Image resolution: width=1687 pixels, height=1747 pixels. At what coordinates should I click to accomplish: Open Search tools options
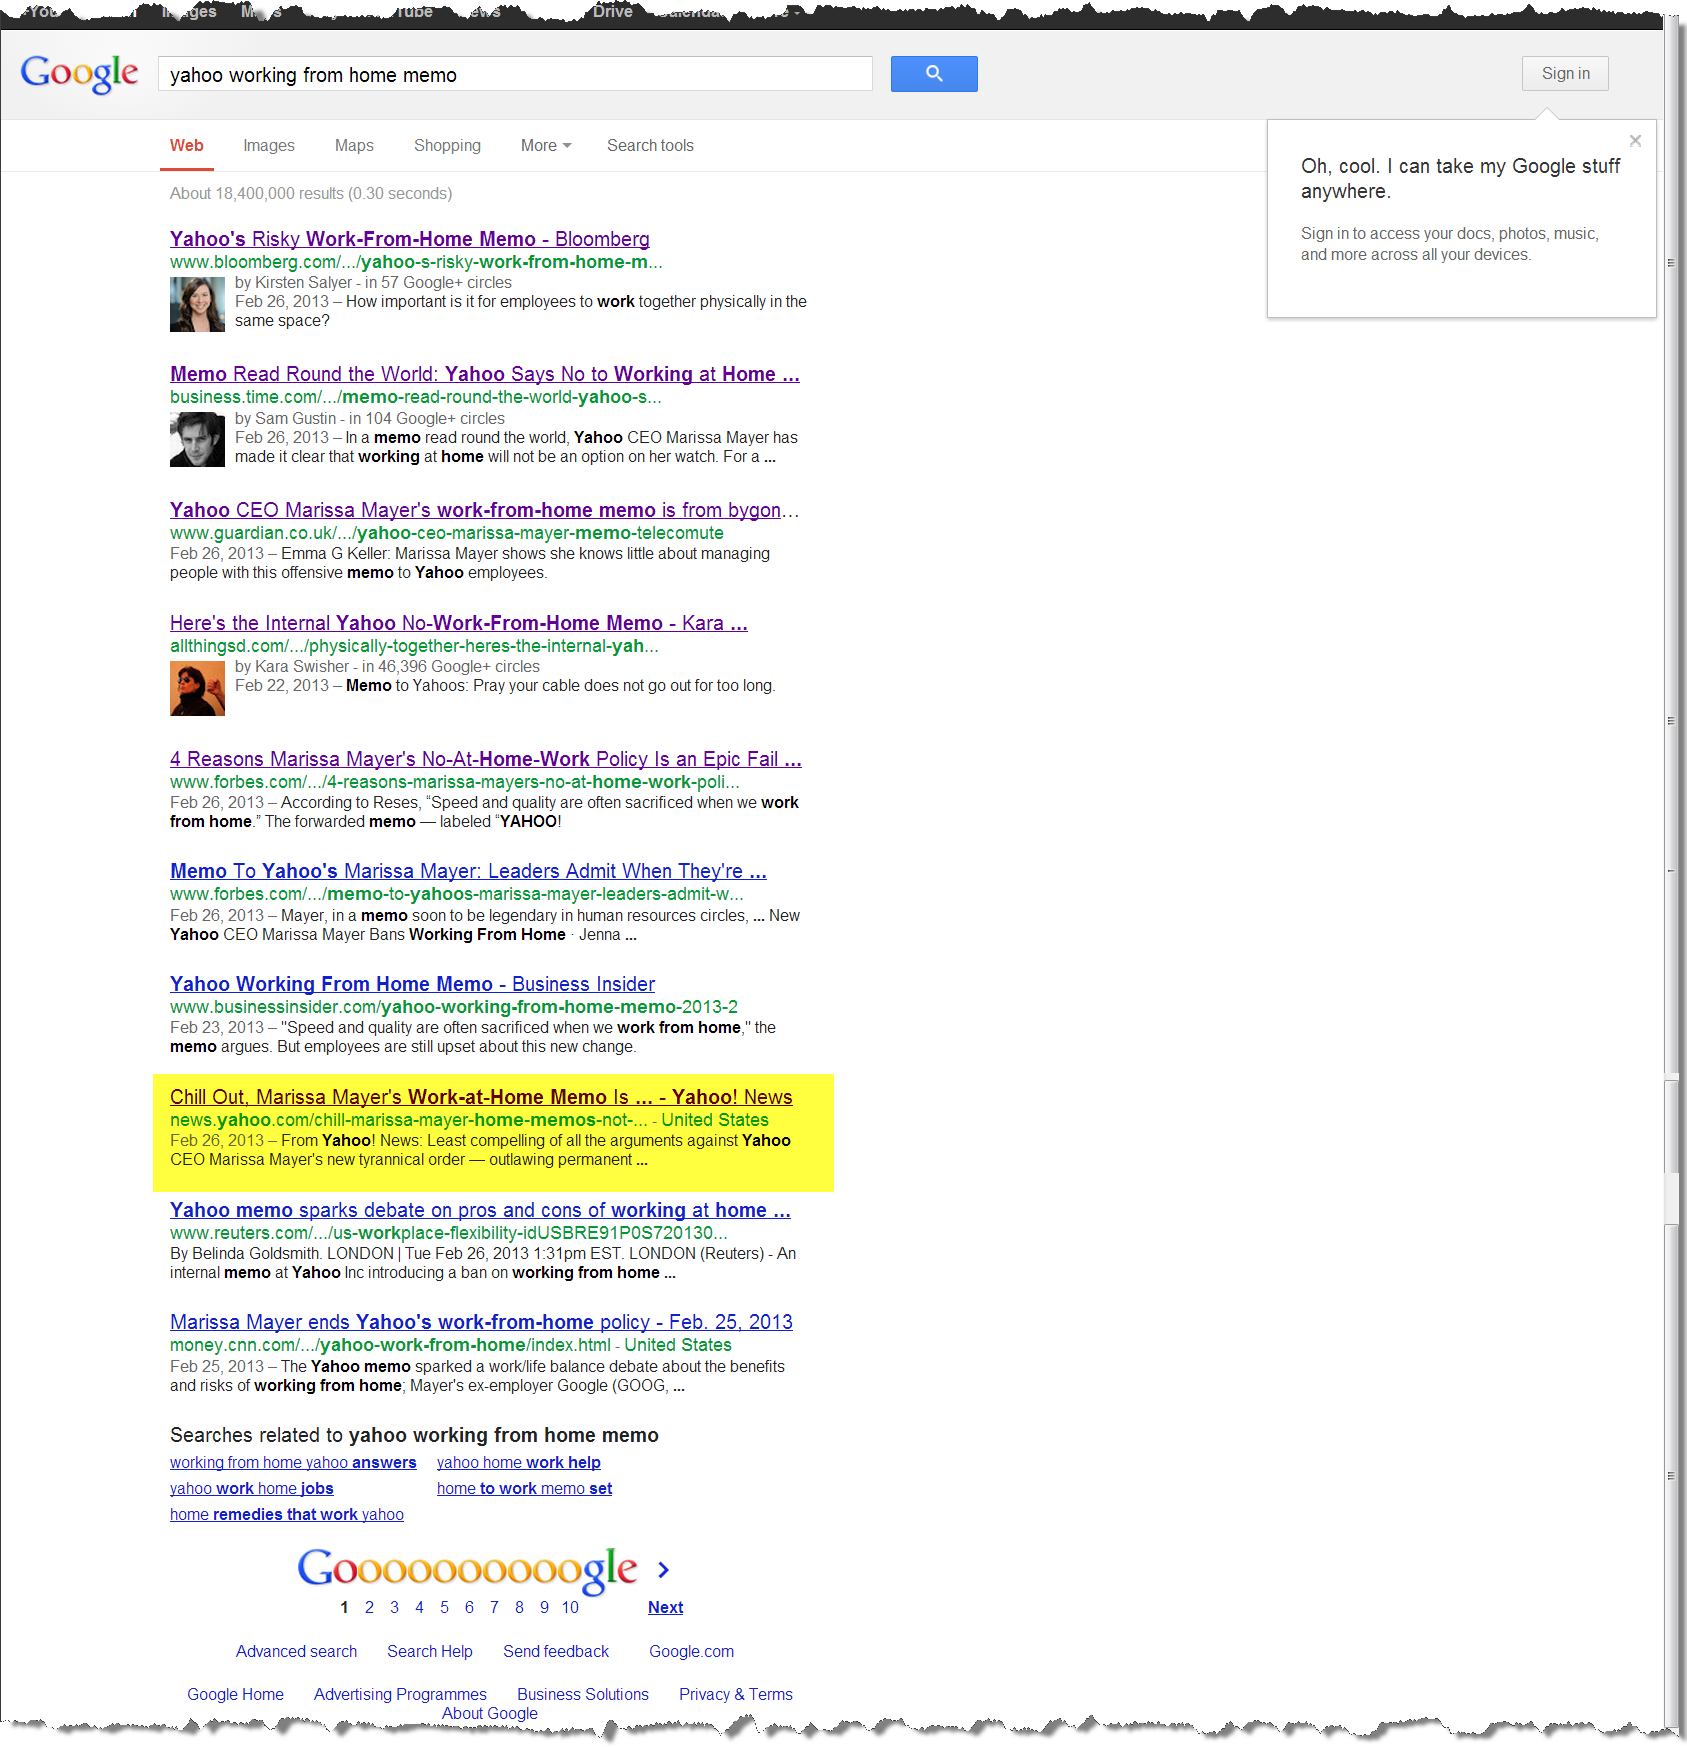650,145
